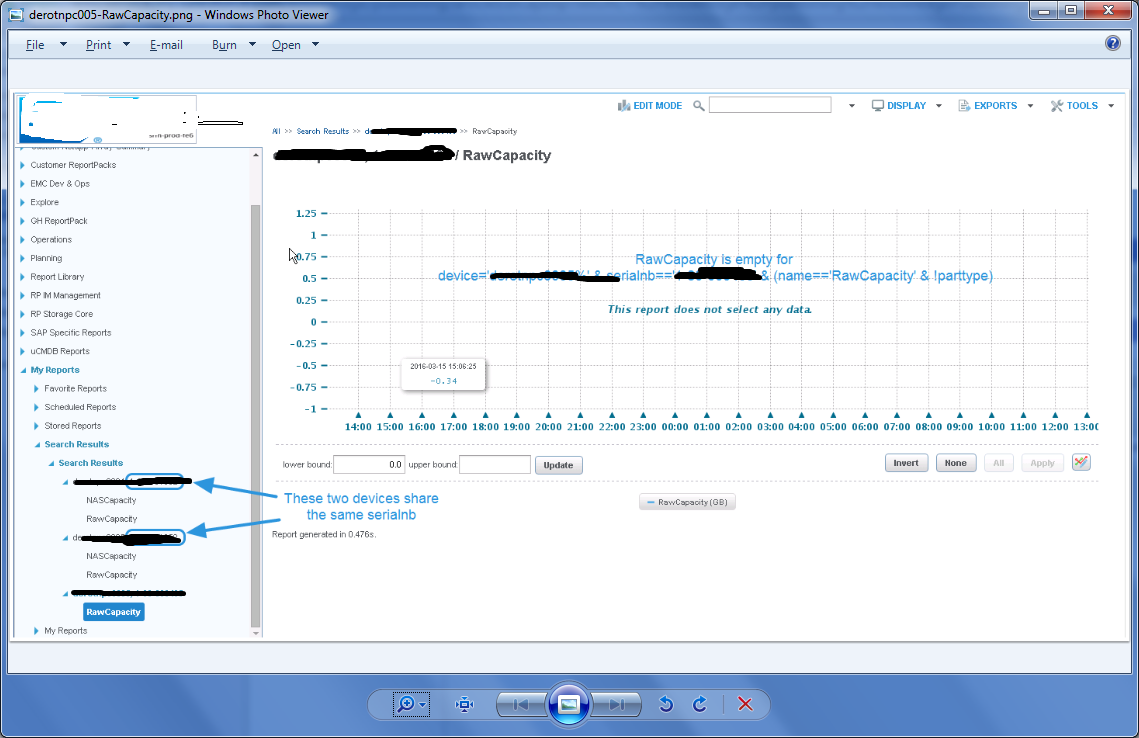Open the Burn menu
1139x738 pixels.
coord(224,44)
